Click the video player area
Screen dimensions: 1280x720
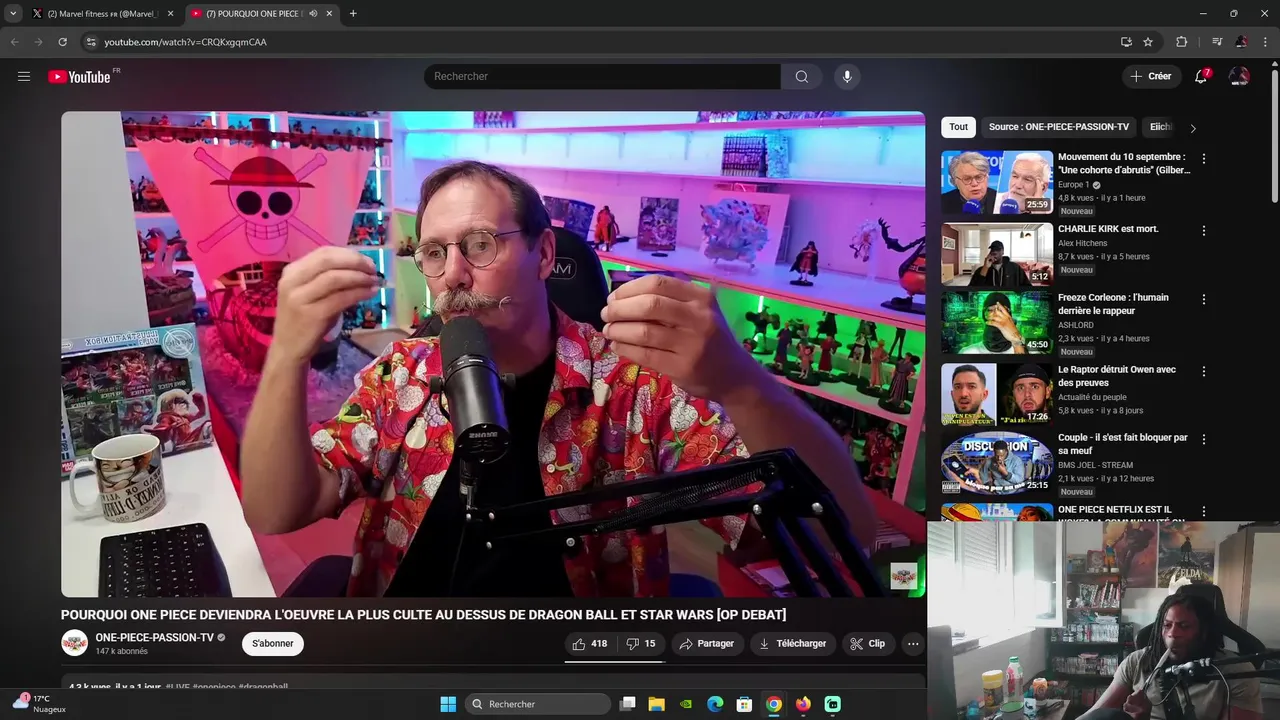pos(493,354)
